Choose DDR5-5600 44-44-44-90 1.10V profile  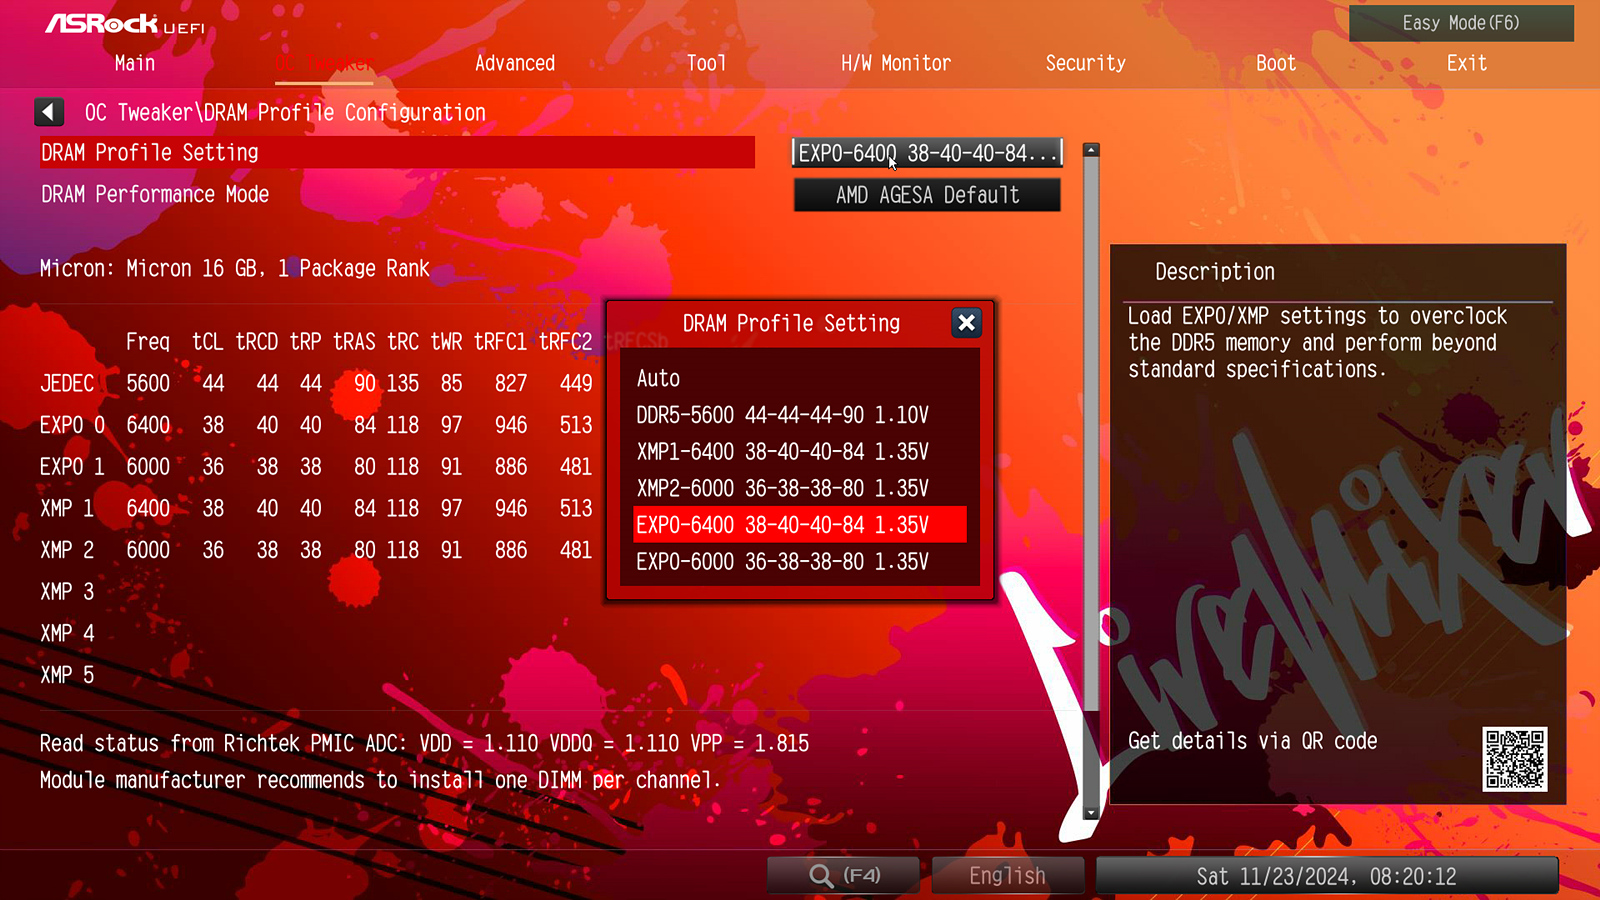[x=800, y=415]
